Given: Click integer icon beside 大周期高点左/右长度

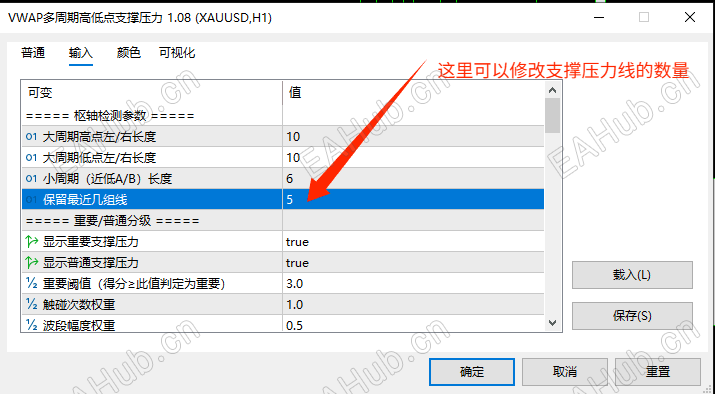Looking at the screenshot, I should (31, 136).
